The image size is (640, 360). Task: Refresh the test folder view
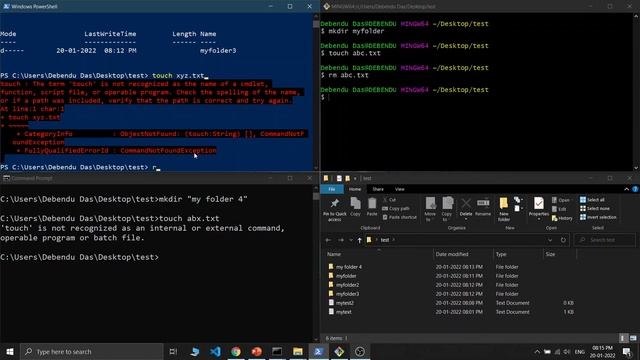point(563,240)
